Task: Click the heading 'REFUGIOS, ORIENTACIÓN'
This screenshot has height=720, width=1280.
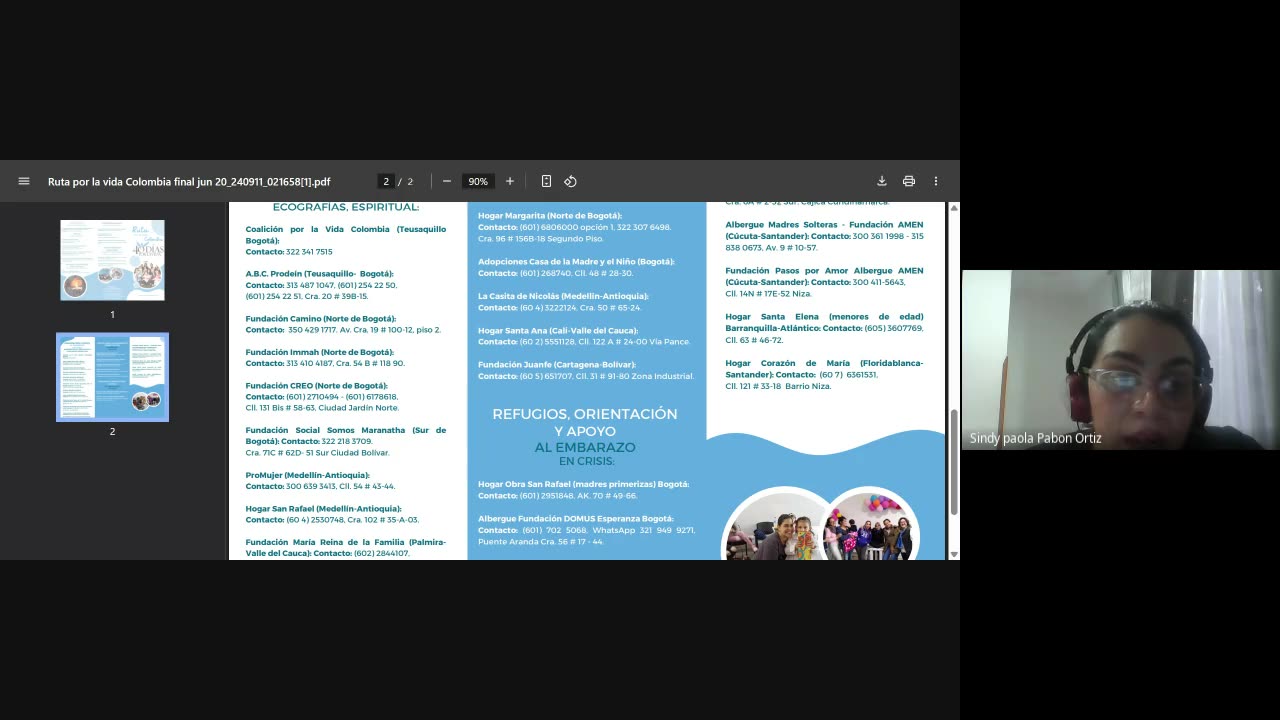Action: point(585,414)
